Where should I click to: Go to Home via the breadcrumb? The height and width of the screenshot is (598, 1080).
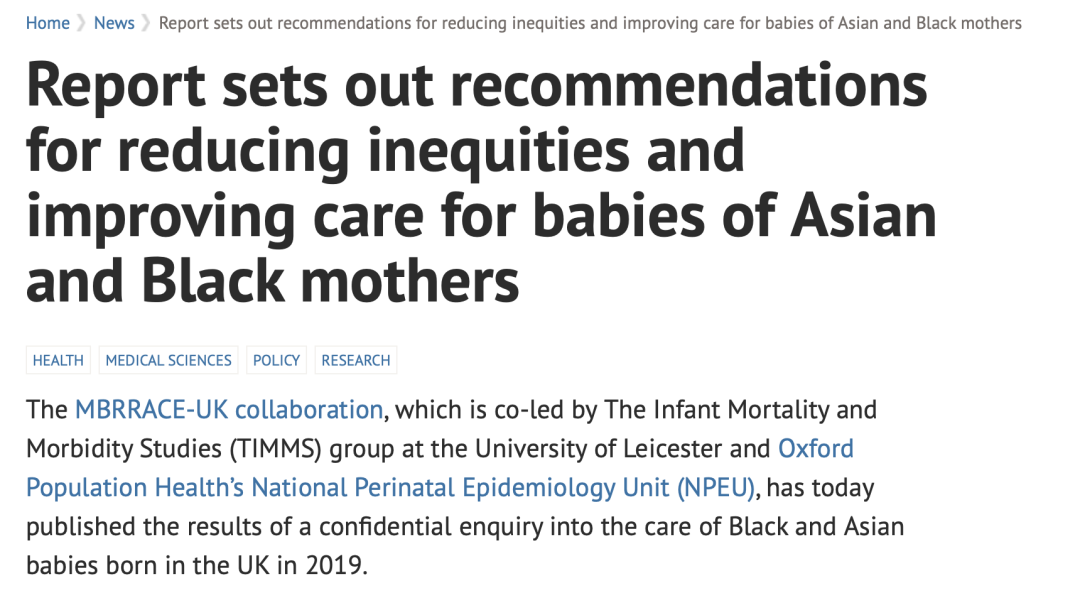(47, 22)
